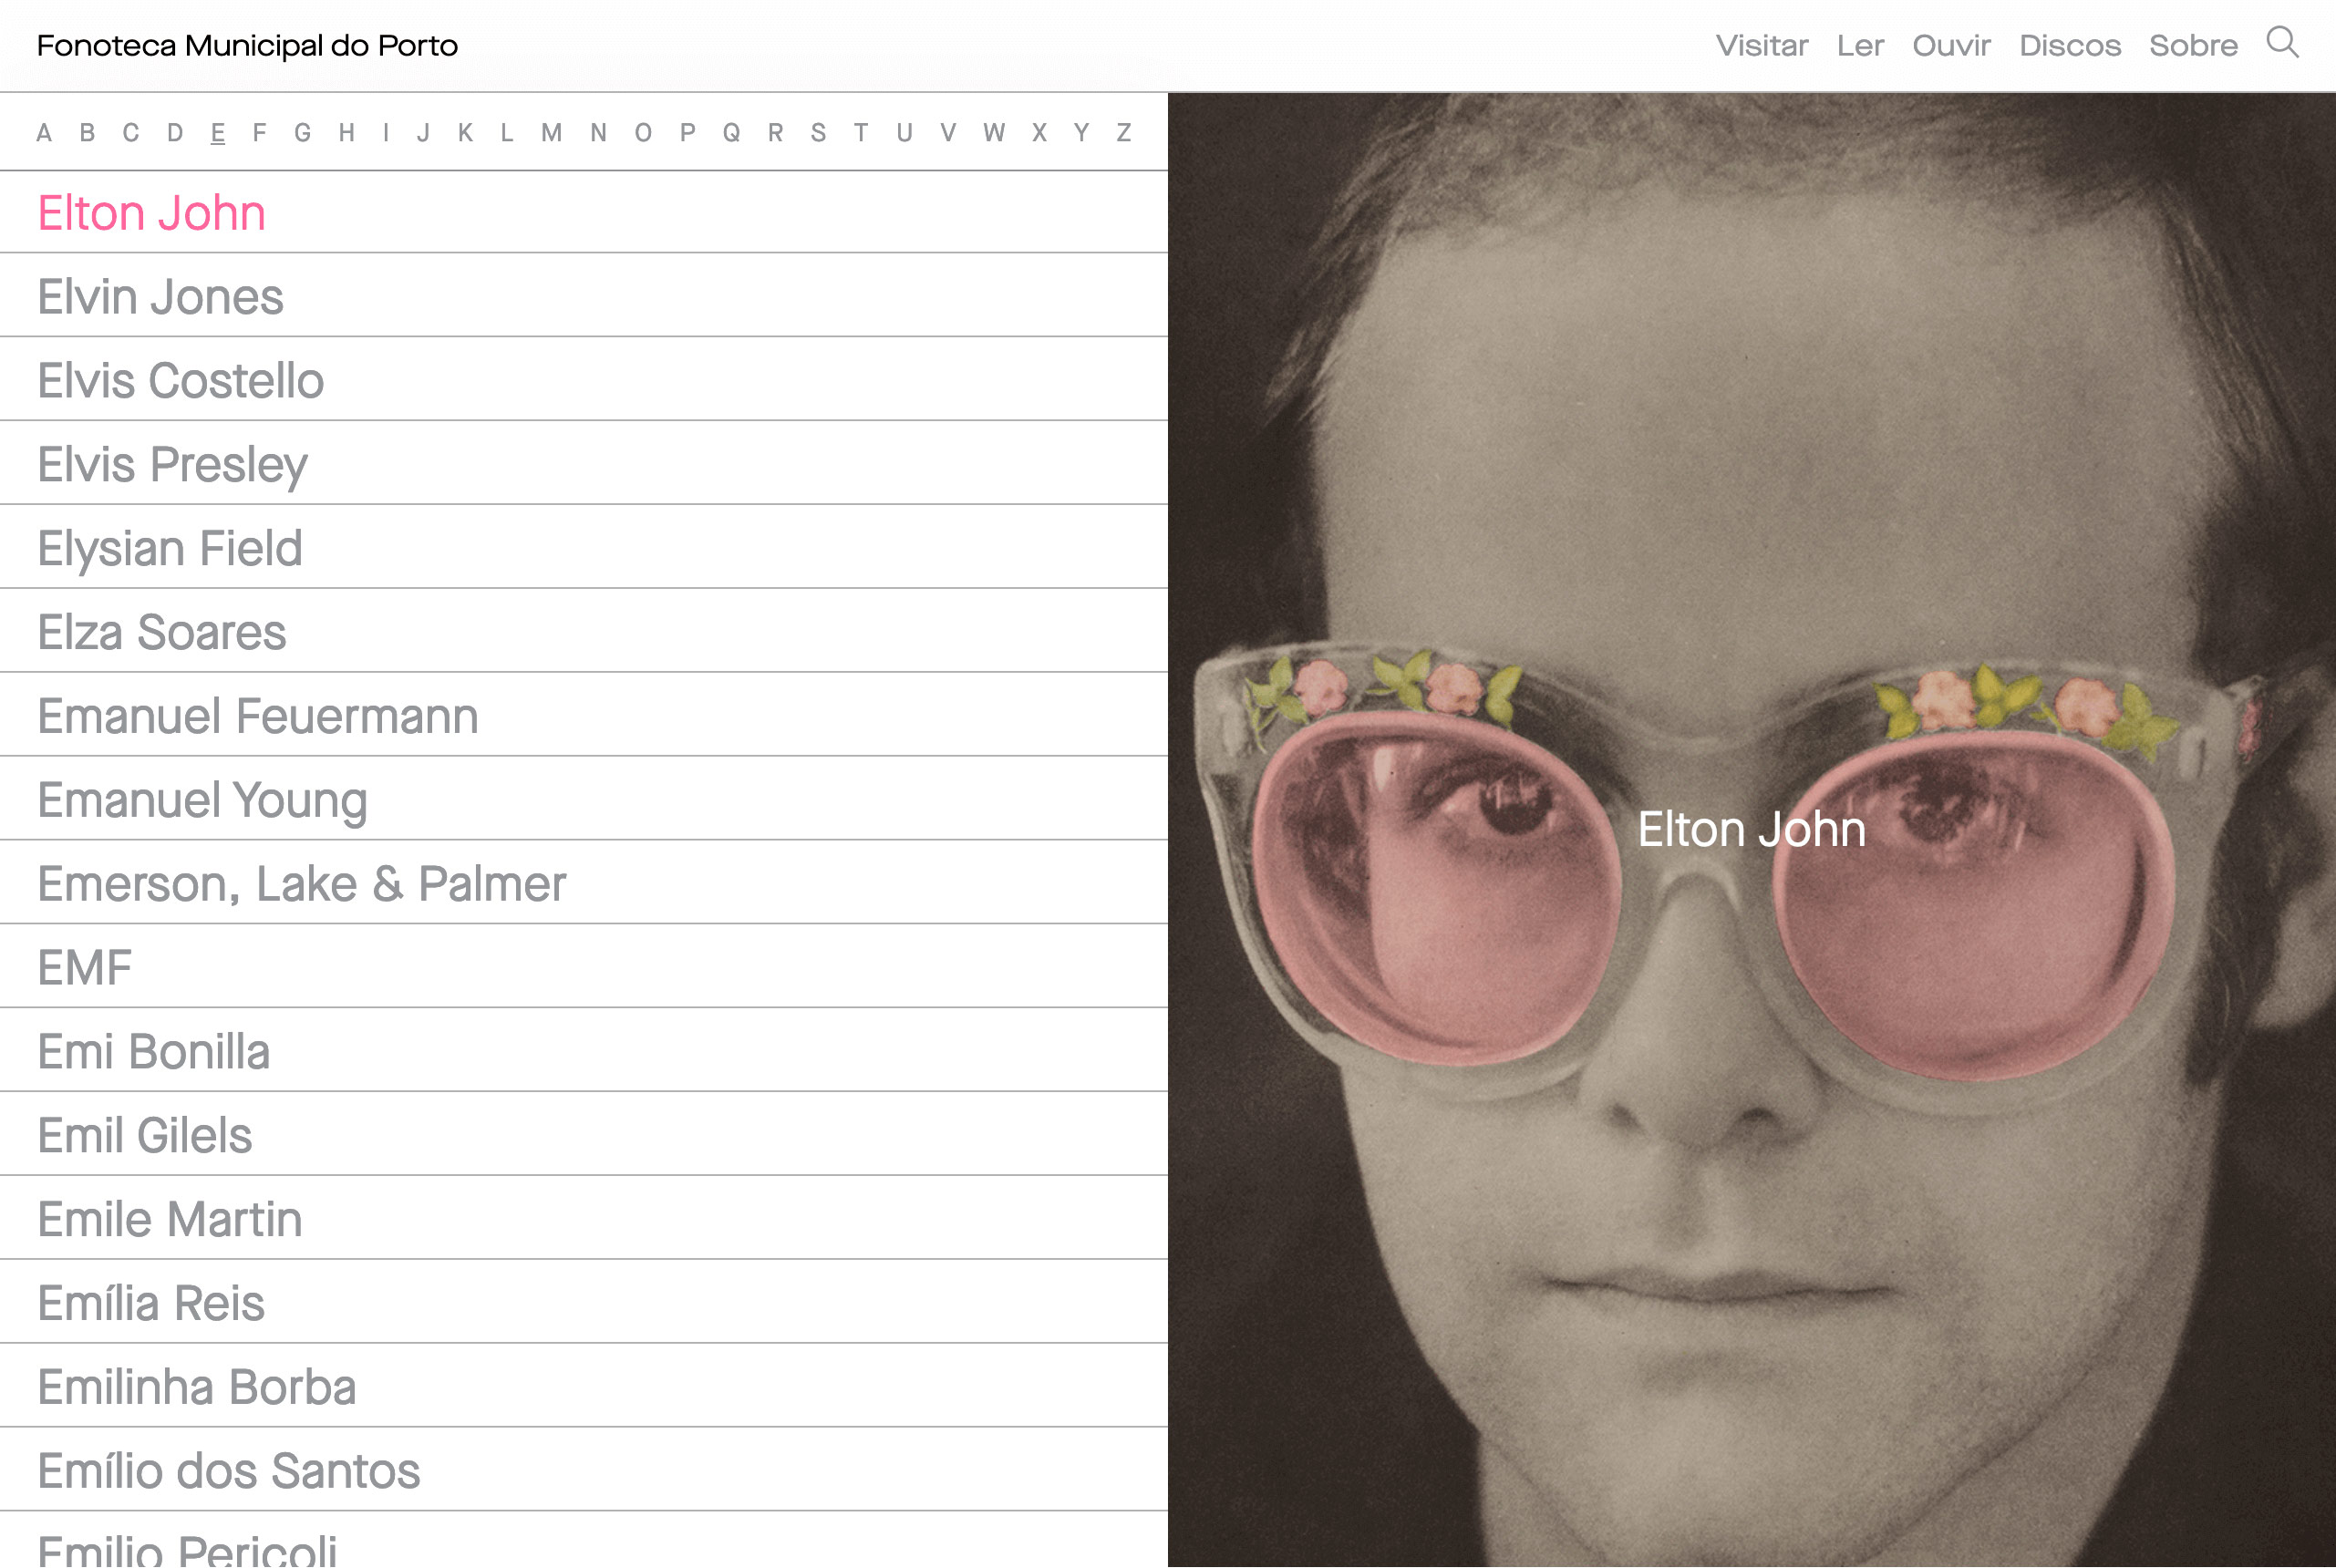This screenshot has width=2336, height=1568.
Task: Open the Ouvir menu item
Action: [x=1951, y=46]
